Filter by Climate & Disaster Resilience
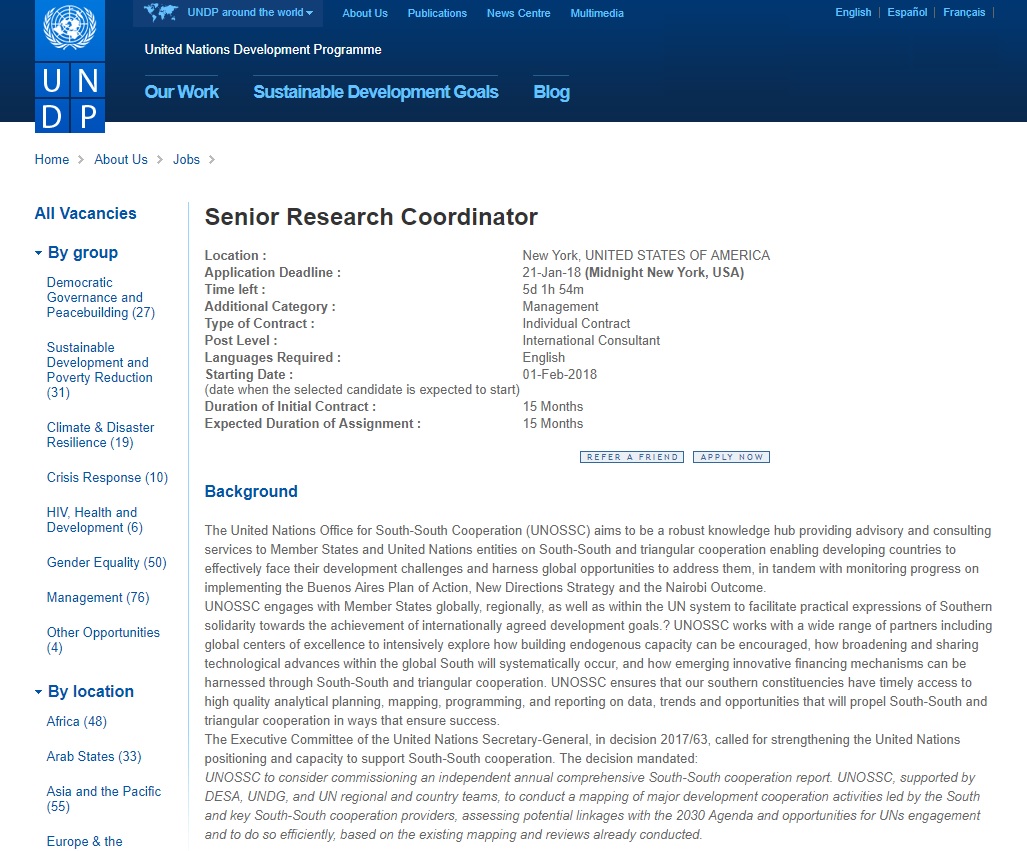The image size is (1027, 851). click(100, 435)
